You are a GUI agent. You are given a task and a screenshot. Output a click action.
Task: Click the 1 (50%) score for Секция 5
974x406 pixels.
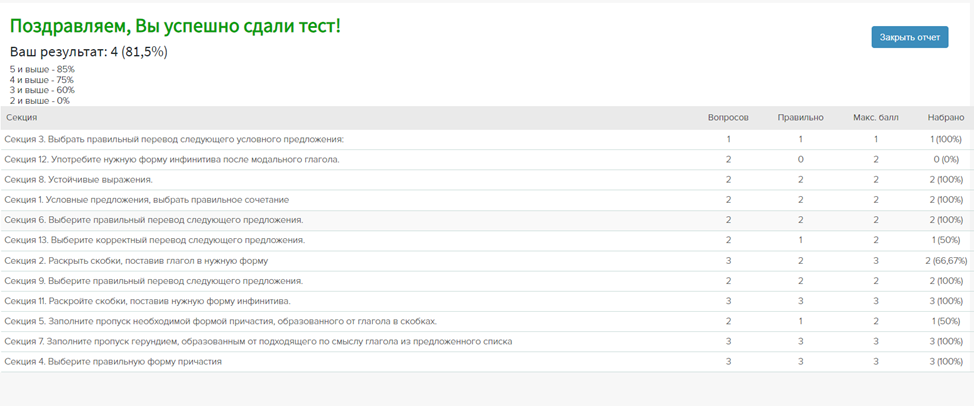946,321
